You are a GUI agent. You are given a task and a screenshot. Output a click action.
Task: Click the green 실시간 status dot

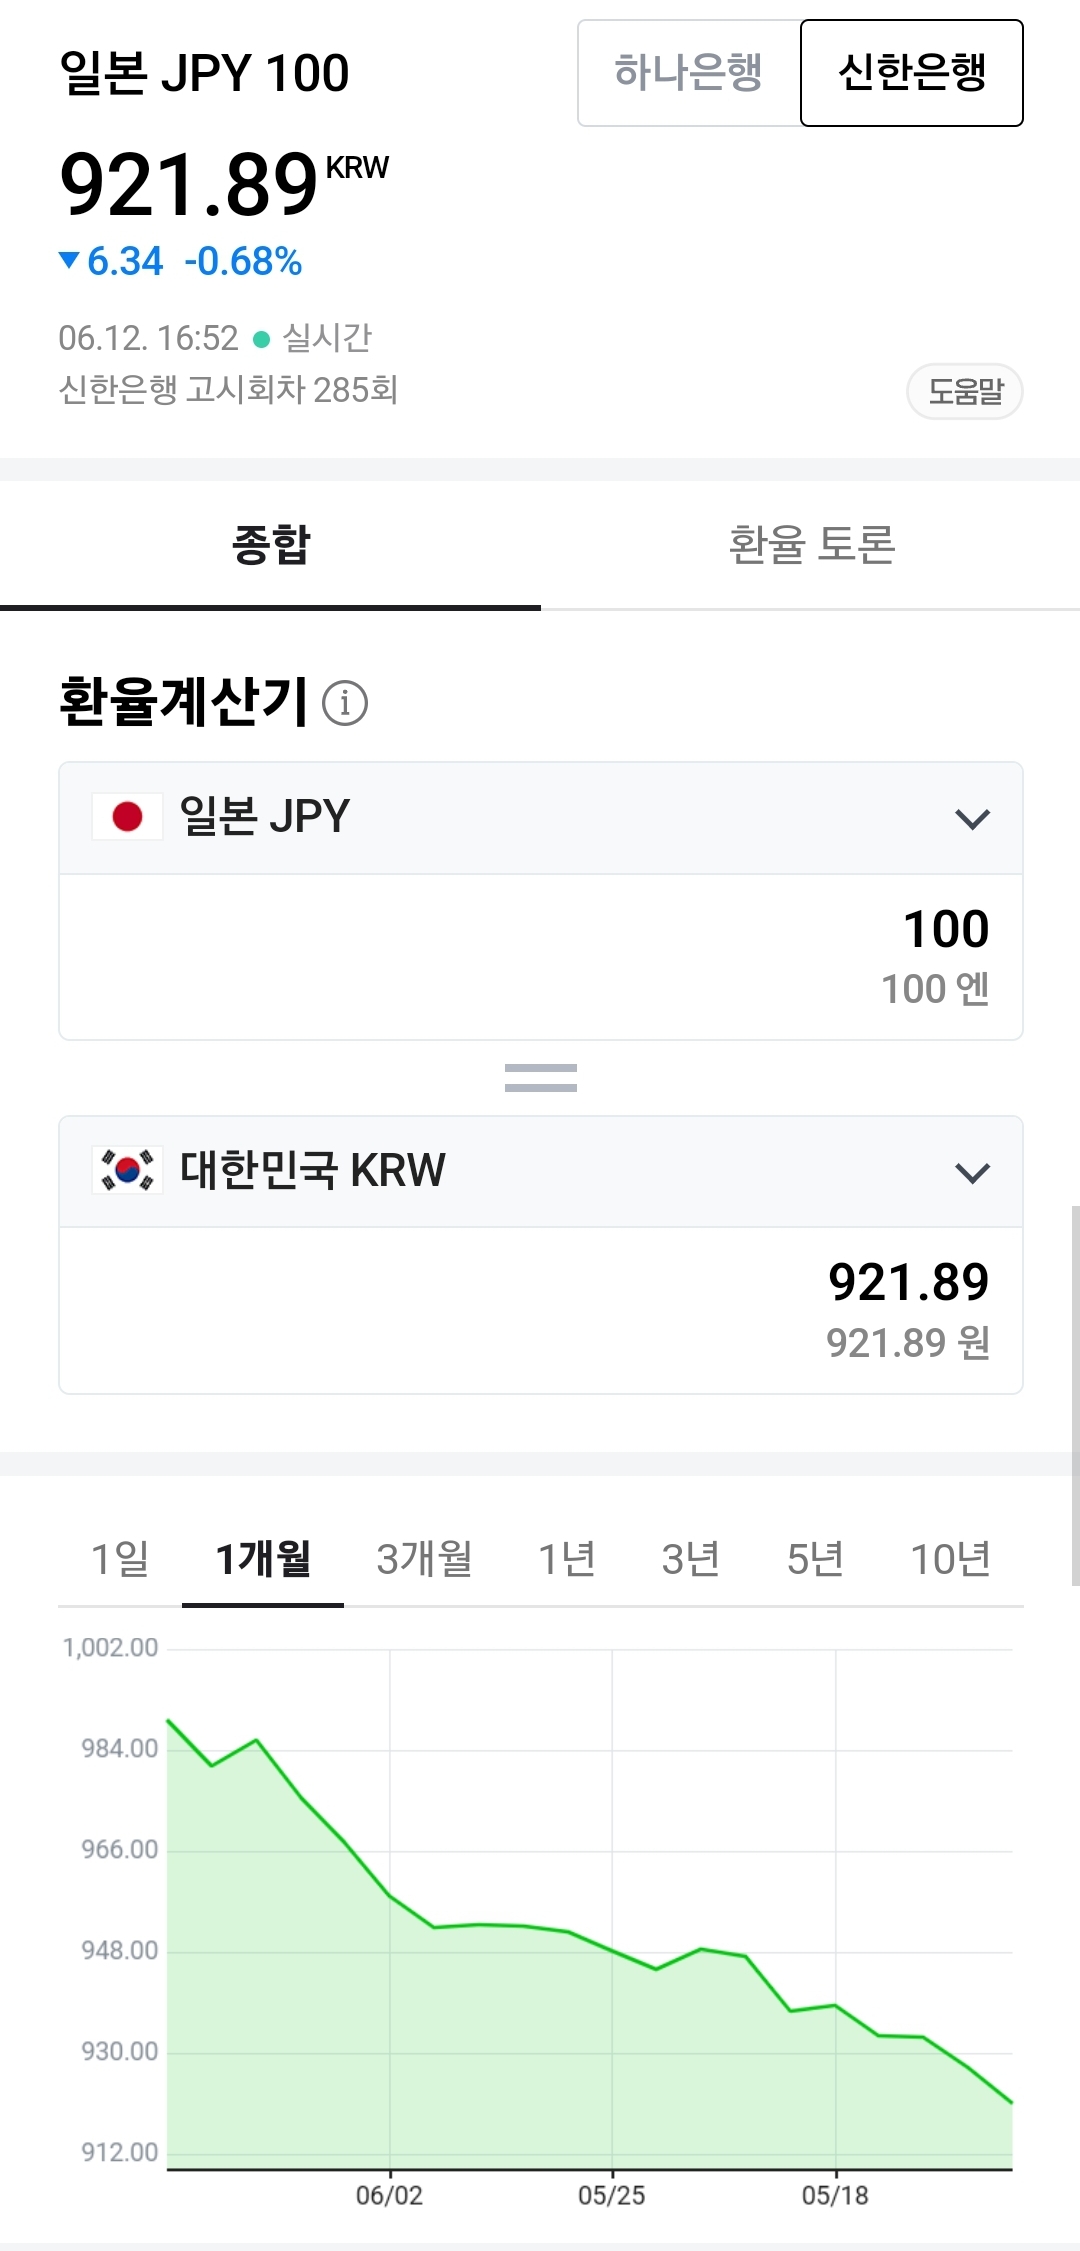click(x=262, y=340)
